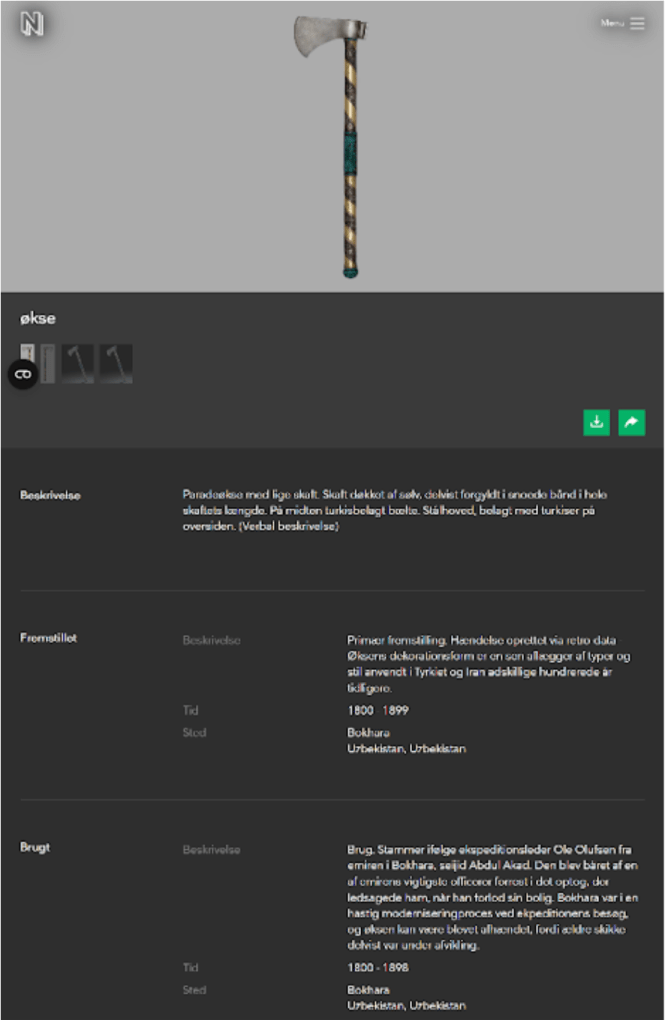Select the third axe thumbnail

click(x=78, y=364)
